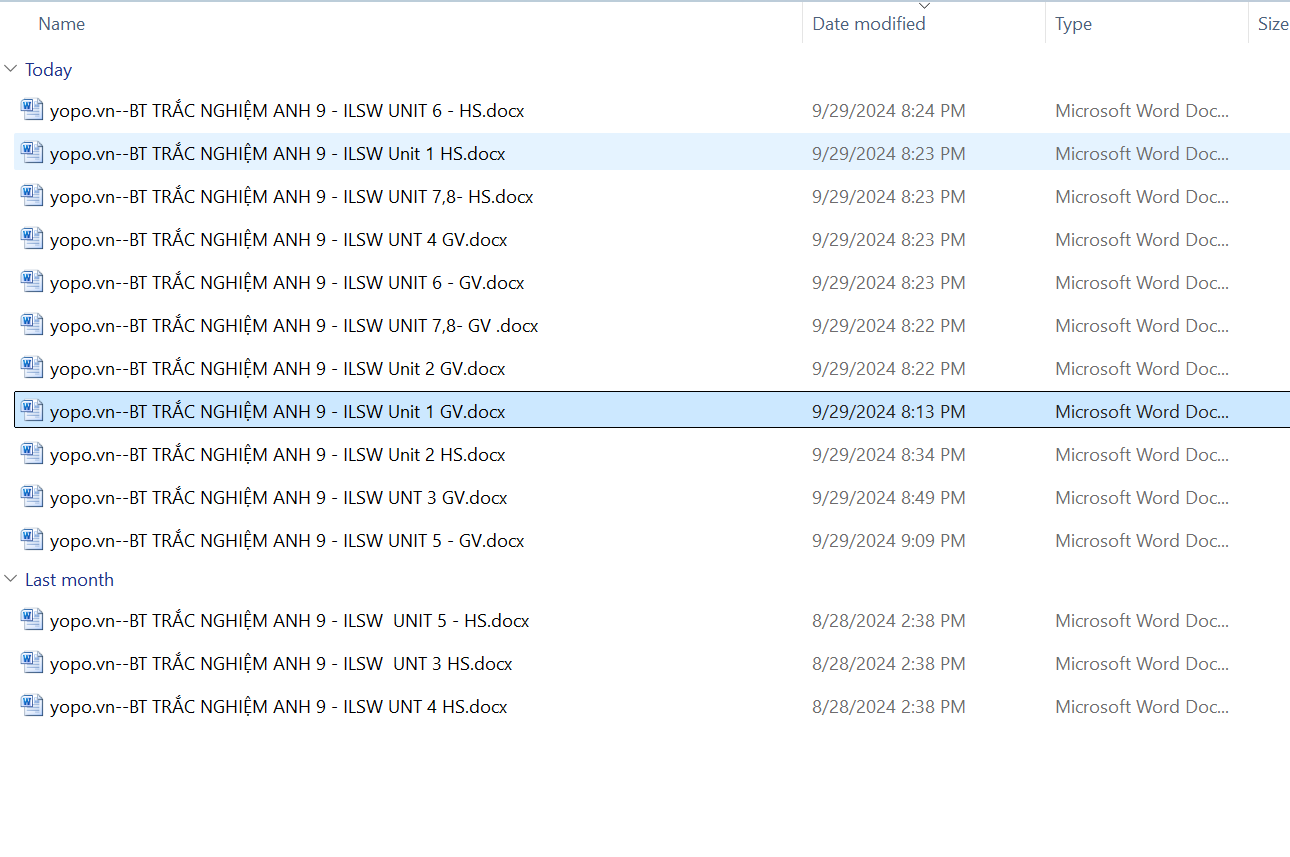Select file name ILSW Unit 2 GV.docx
The width and height of the screenshot is (1290, 857).
pyautogui.click(x=278, y=369)
